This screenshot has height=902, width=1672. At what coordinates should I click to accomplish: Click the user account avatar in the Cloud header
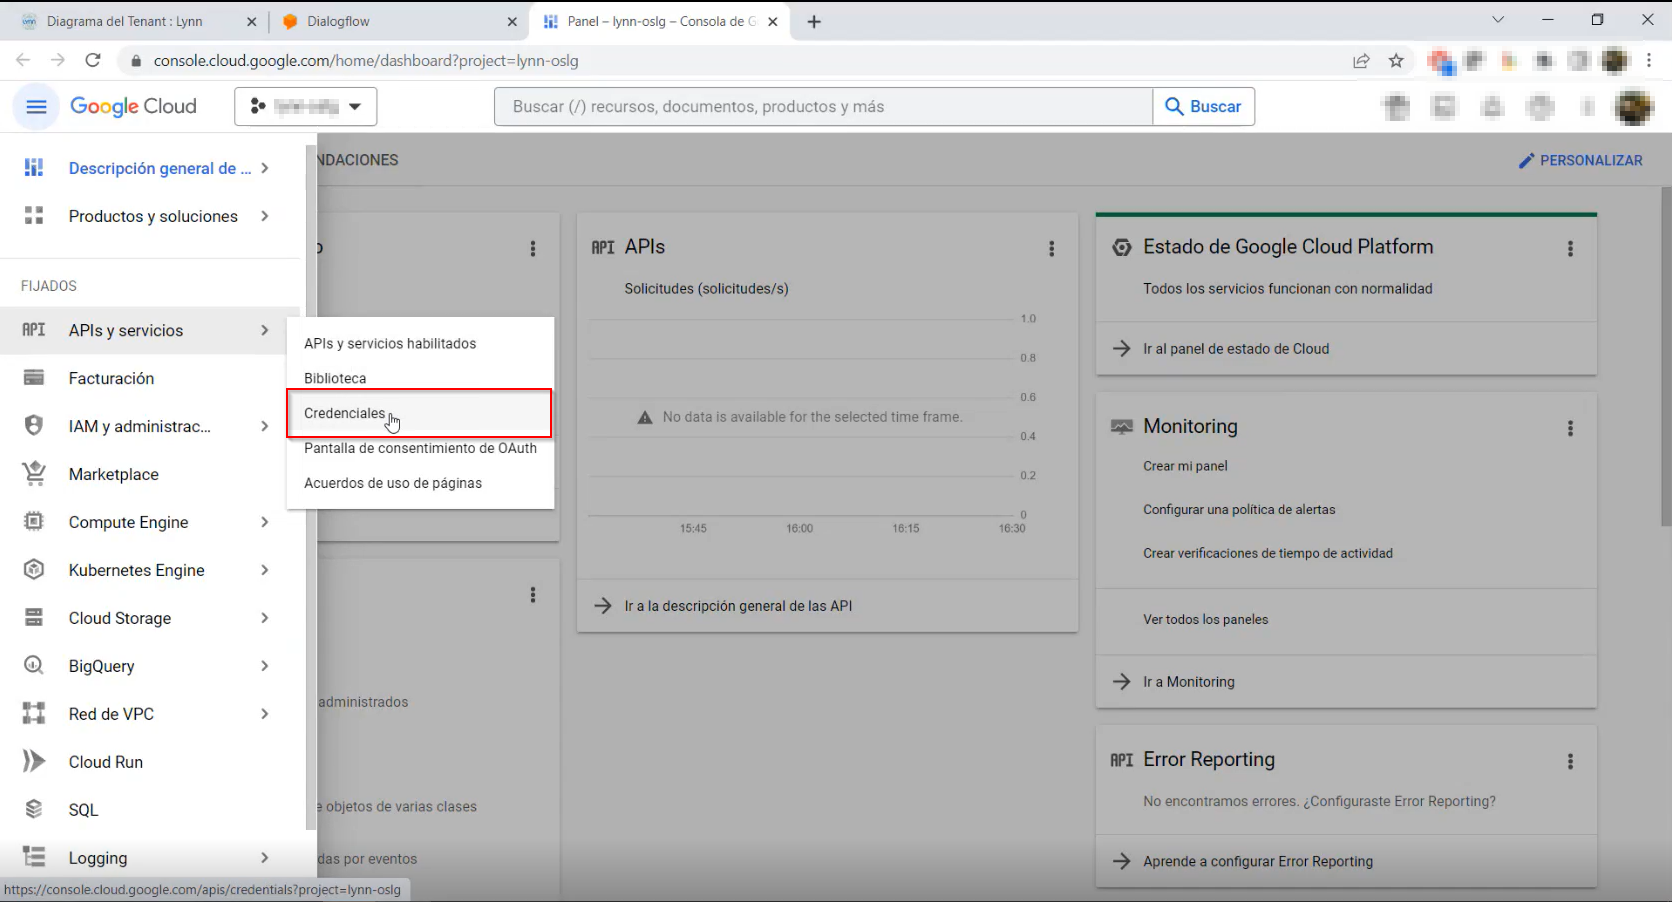tap(1634, 107)
